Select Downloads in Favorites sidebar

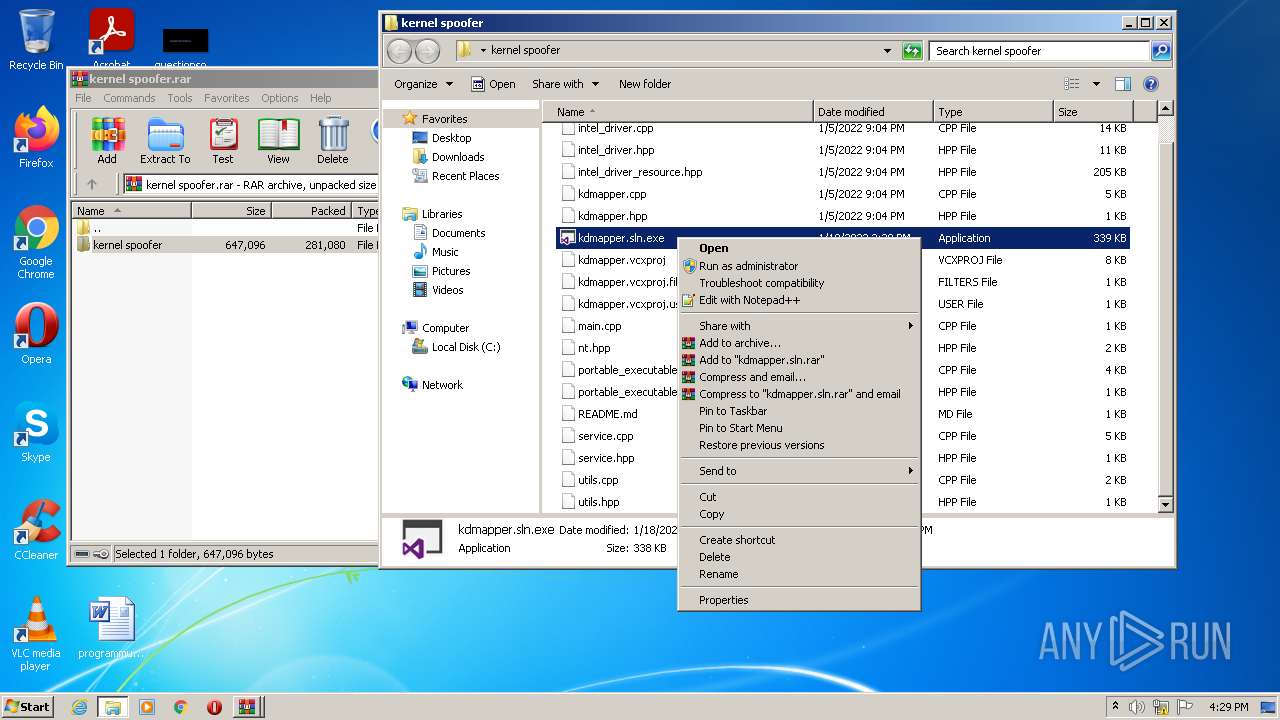[458, 157]
